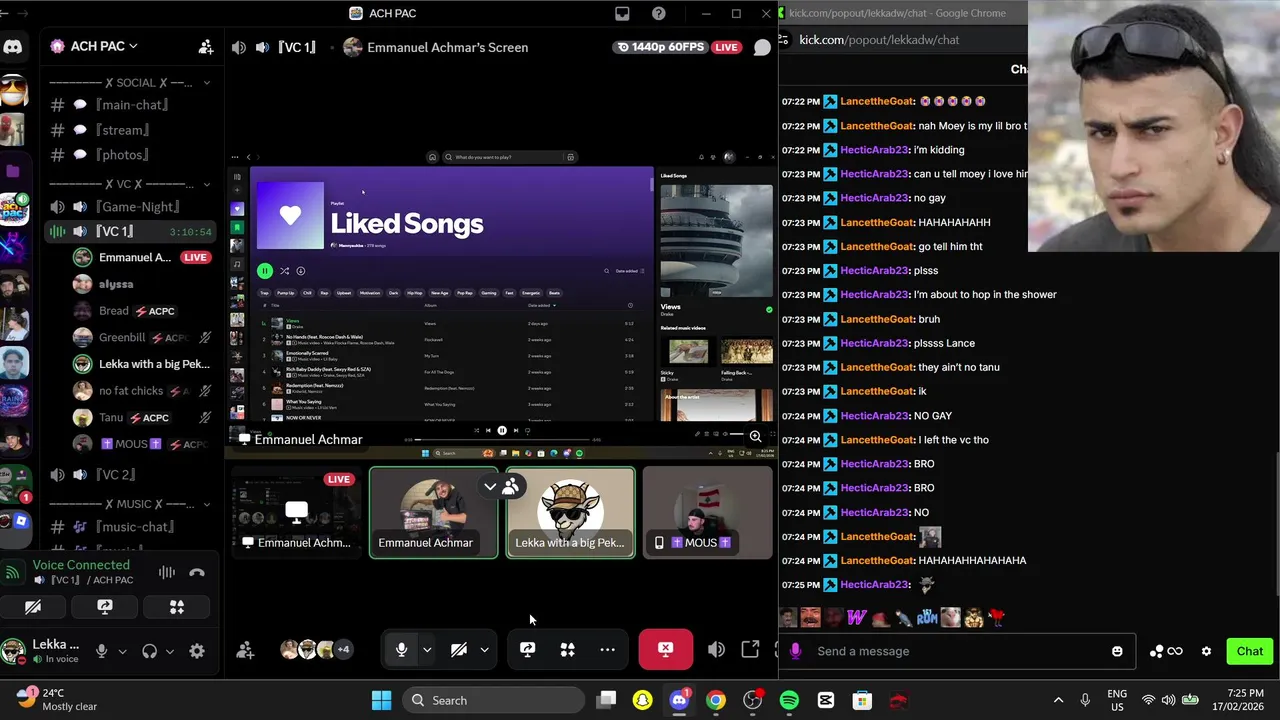Adjust stream volume speaker icon

[716, 650]
